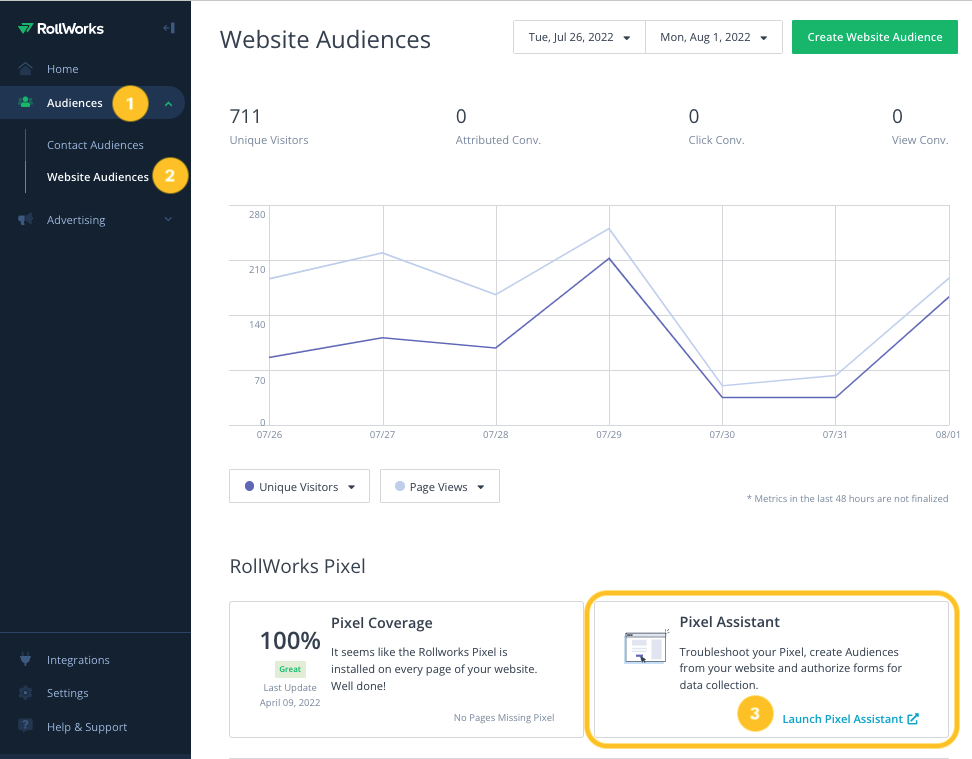Image resolution: width=972 pixels, height=759 pixels.
Task: Select Website Audiences submenu
Action: tap(98, 177)
